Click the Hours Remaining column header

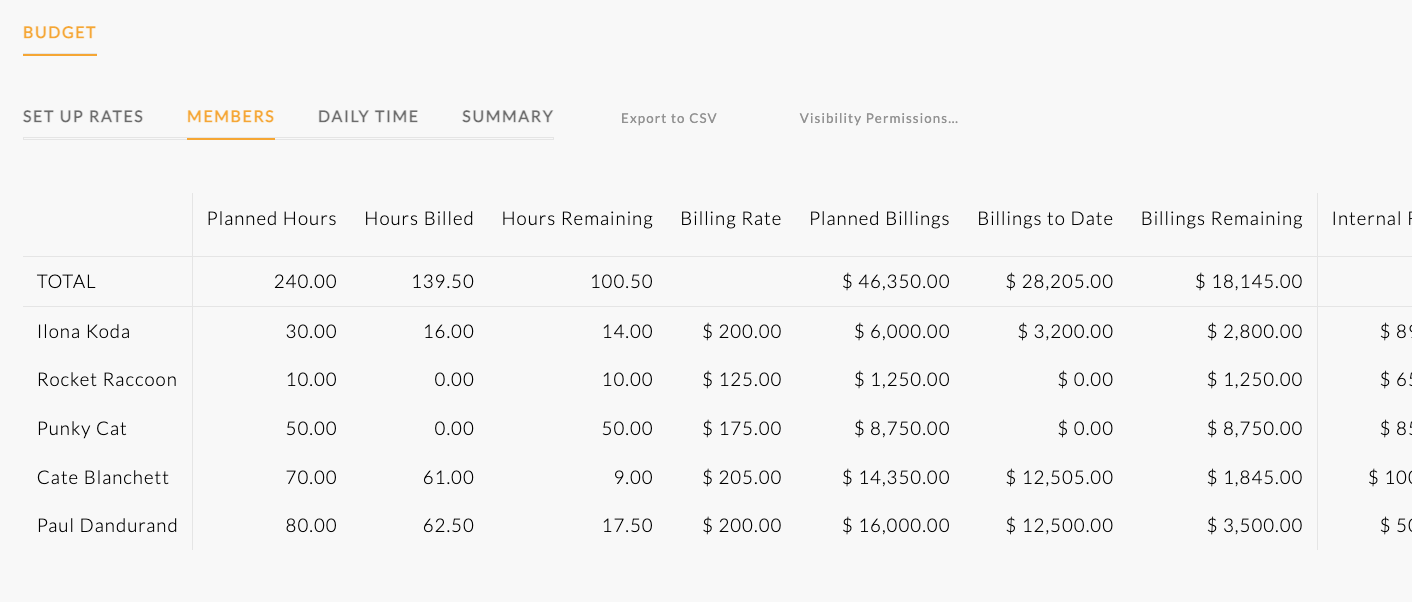coord(577,218)
